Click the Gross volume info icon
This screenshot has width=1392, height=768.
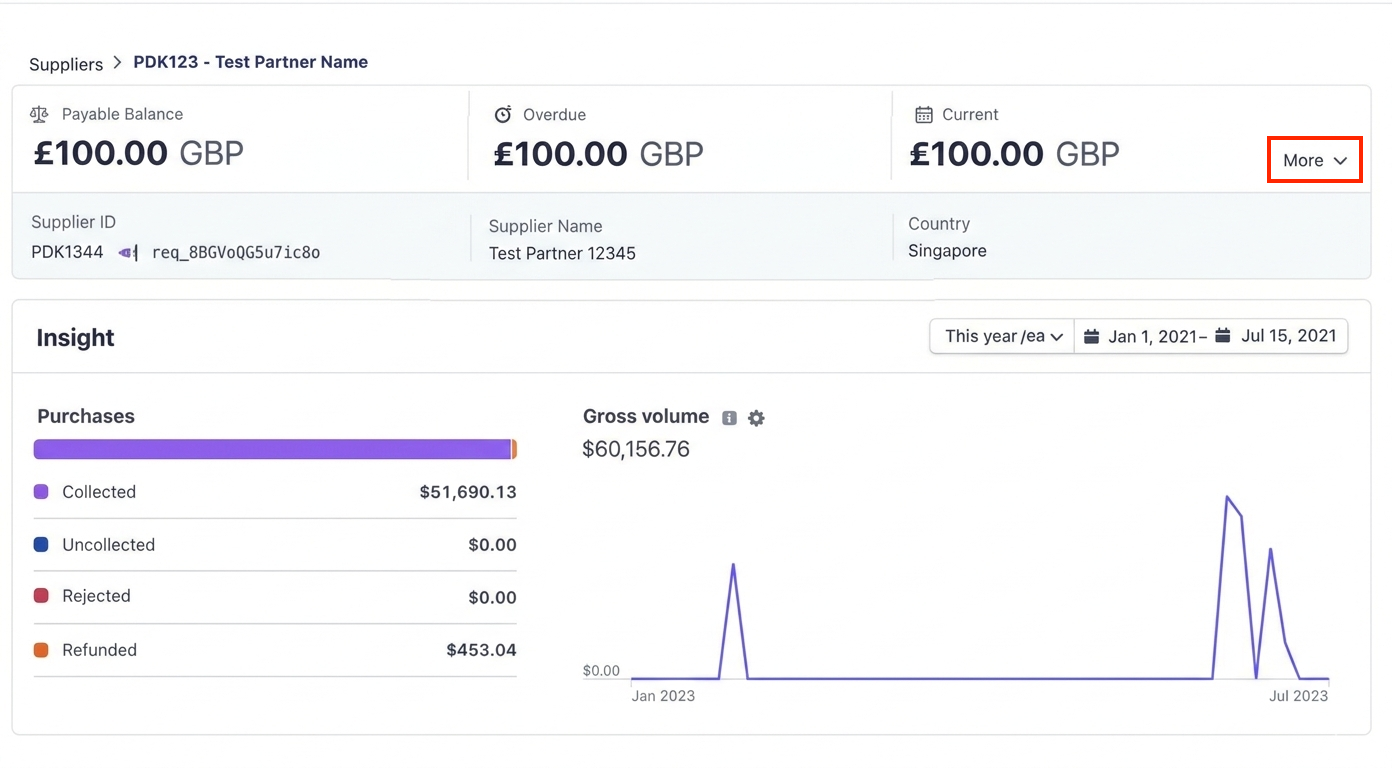(x=730, y=418)
